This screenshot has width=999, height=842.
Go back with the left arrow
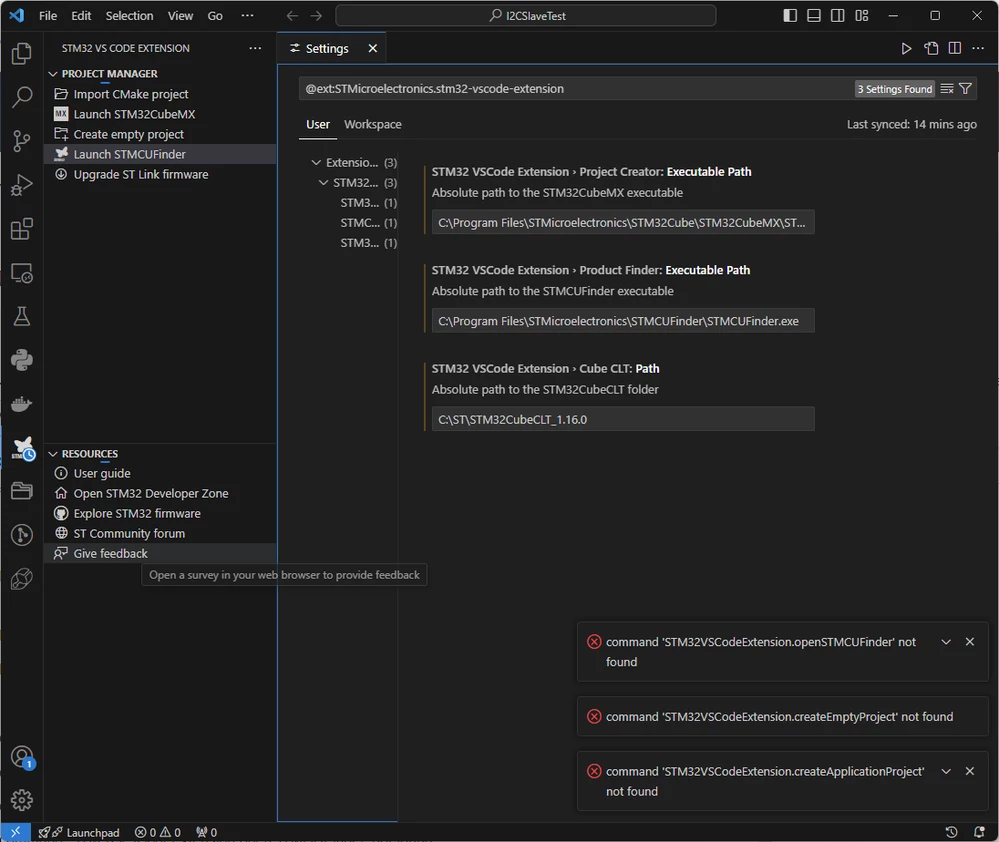click(x=292, y=15)
